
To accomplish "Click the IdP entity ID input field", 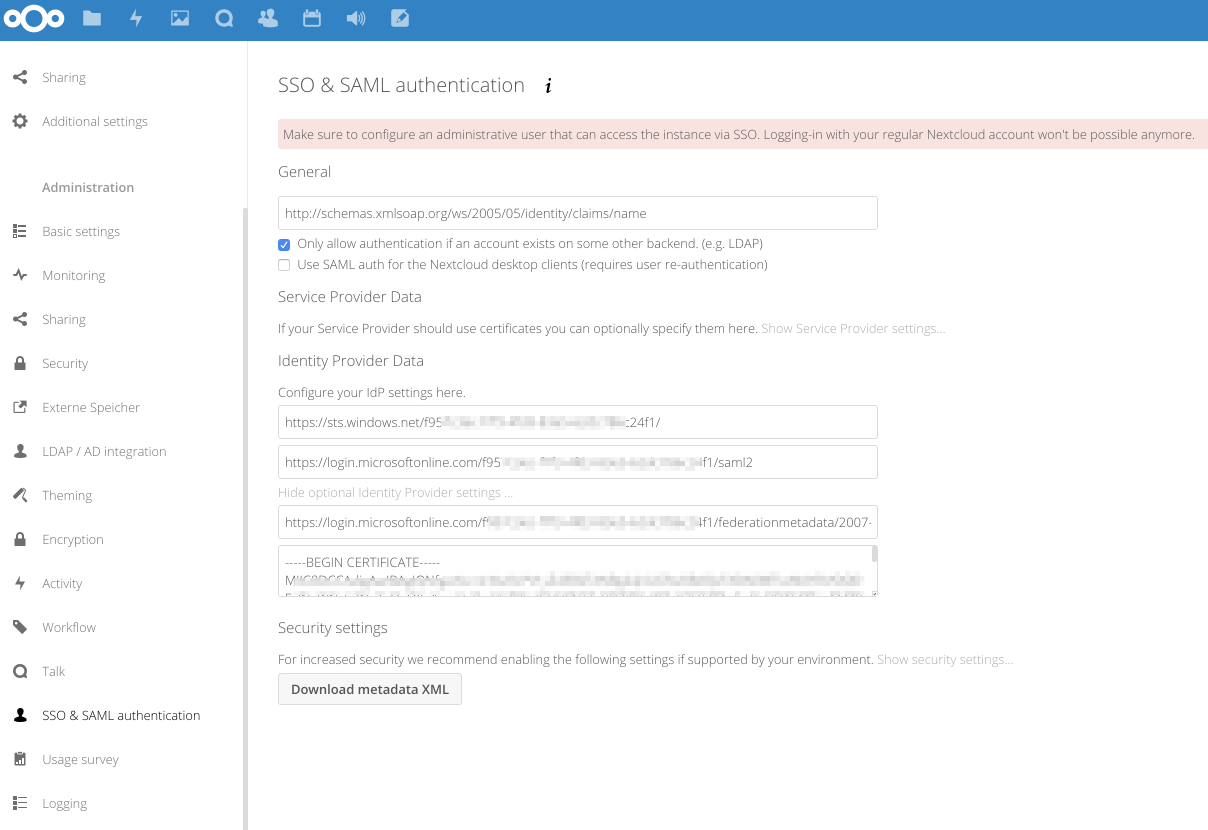I will click(x=577, y=421).
